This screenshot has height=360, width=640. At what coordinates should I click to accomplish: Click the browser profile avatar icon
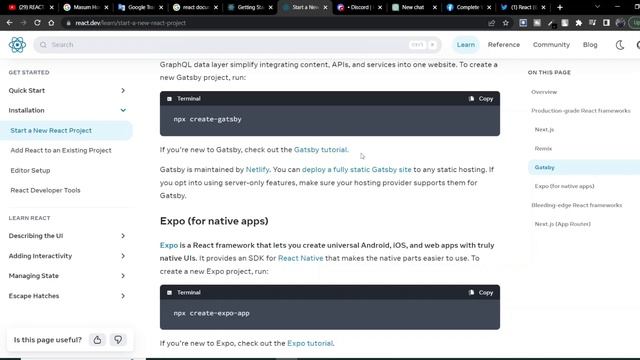pyautogui.click(x=620, y=23)
